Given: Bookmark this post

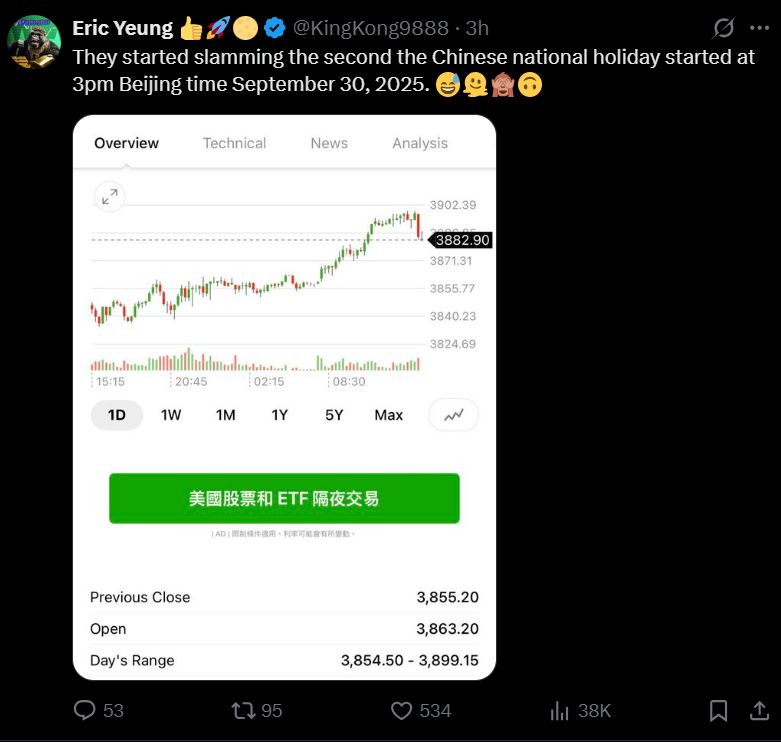Looking at the screenshot, I should click(718, 710).
